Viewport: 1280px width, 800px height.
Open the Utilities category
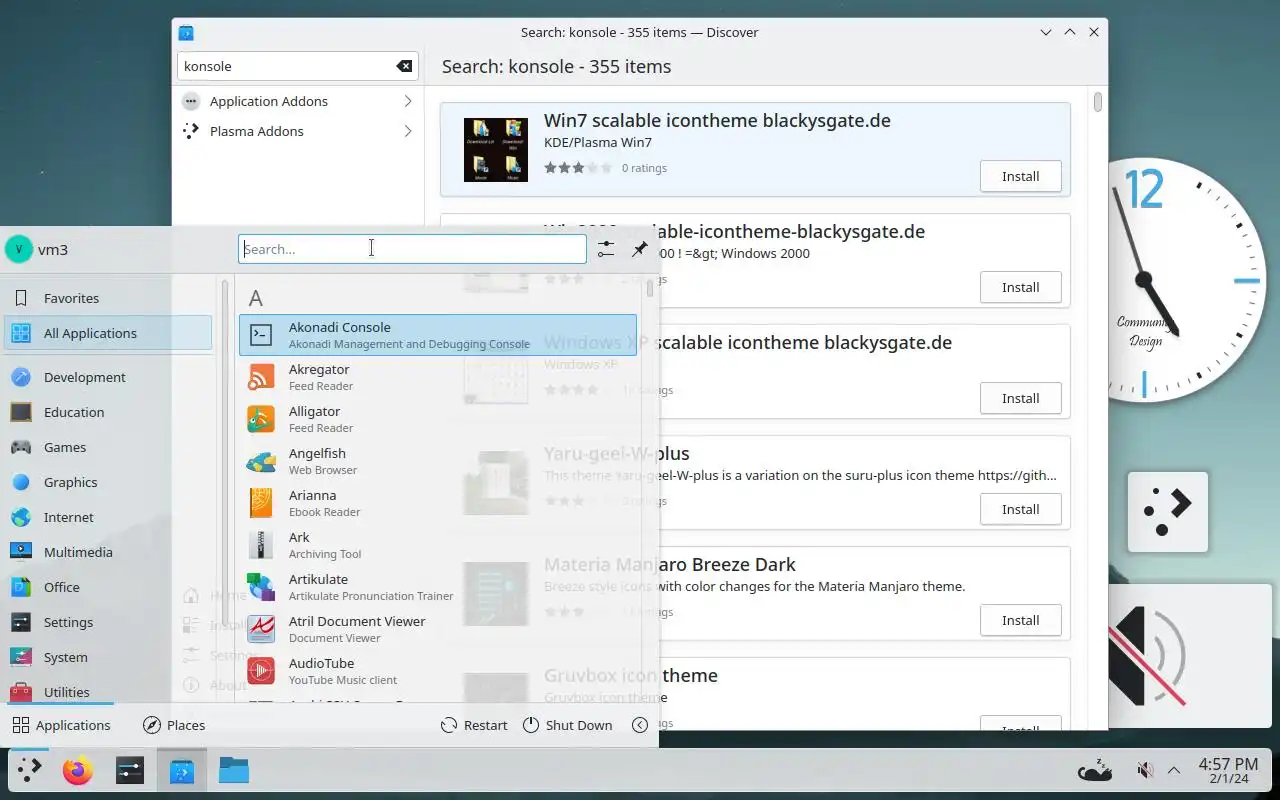pos(108,691)
